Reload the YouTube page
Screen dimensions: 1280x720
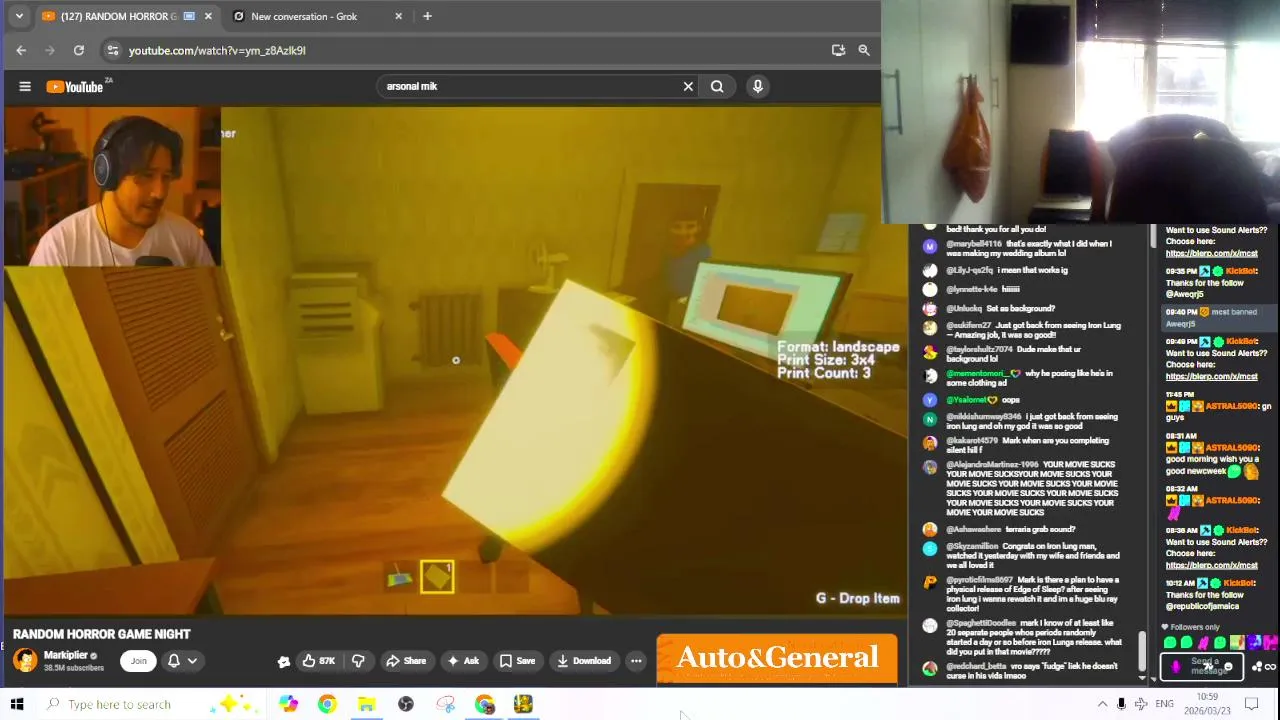[79, 50]
